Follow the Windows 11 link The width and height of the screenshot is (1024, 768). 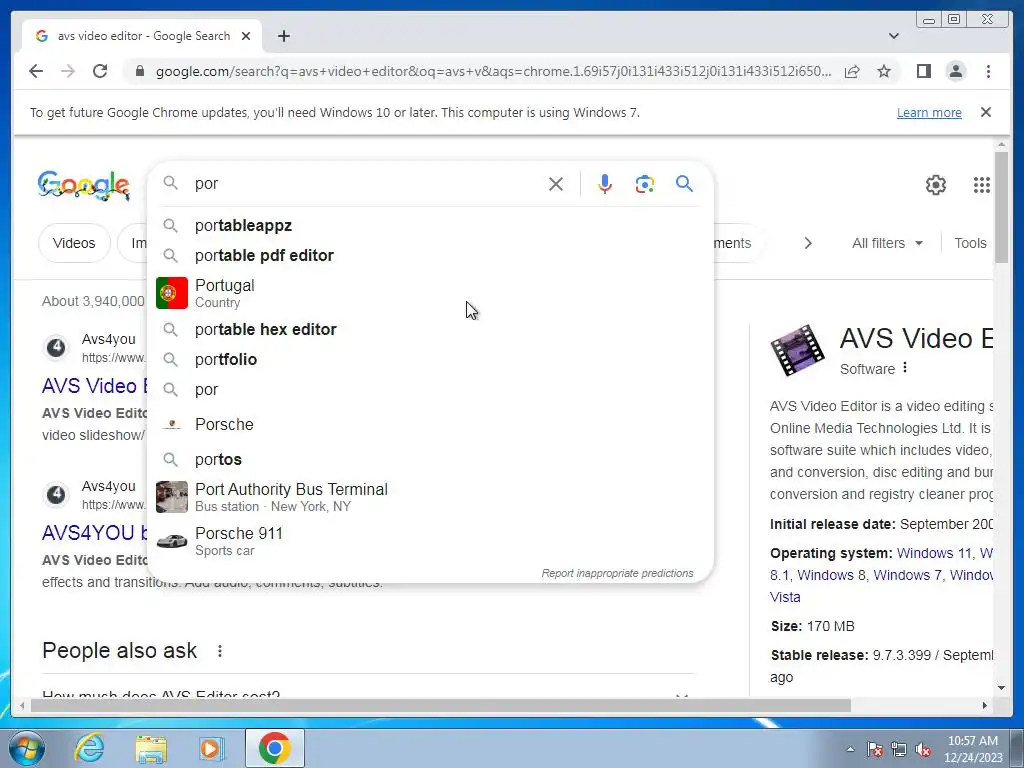pyautogui.click(x=935, y=553)
